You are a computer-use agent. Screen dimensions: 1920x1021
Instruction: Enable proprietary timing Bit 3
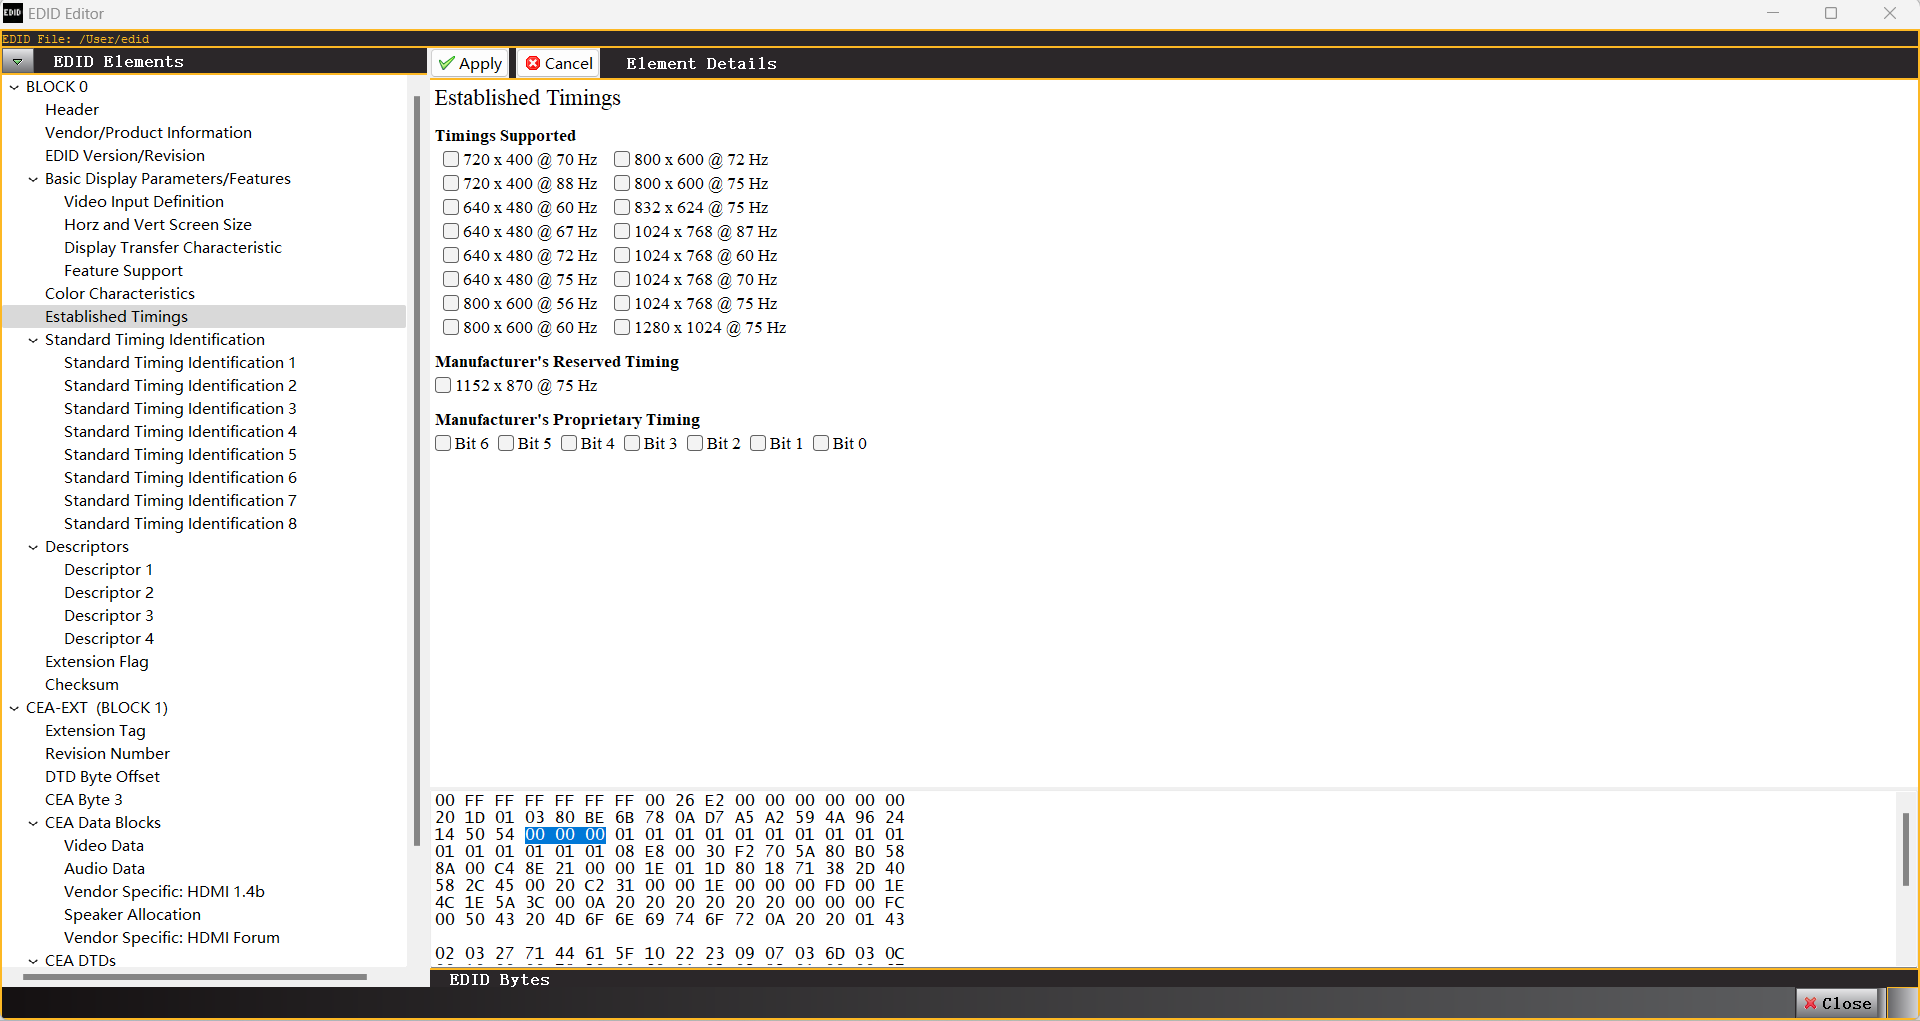tap(632, 443)
